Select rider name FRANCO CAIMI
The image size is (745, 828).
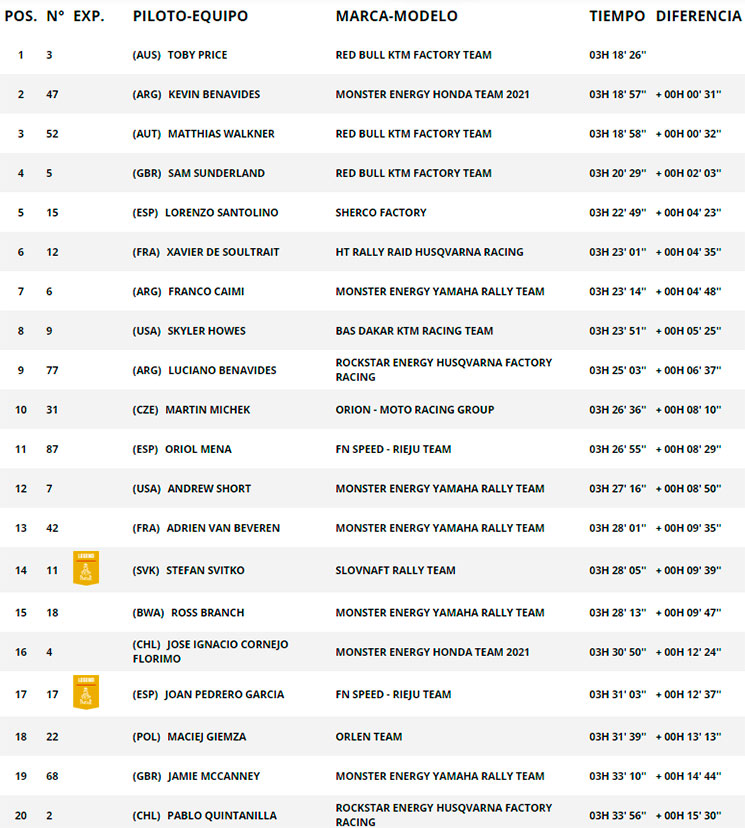206,291
